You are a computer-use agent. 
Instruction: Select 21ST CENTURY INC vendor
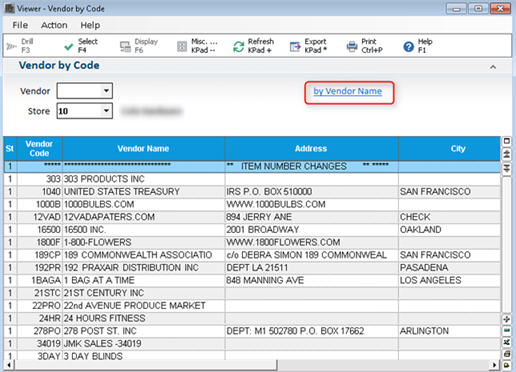(x=104, y=293)
